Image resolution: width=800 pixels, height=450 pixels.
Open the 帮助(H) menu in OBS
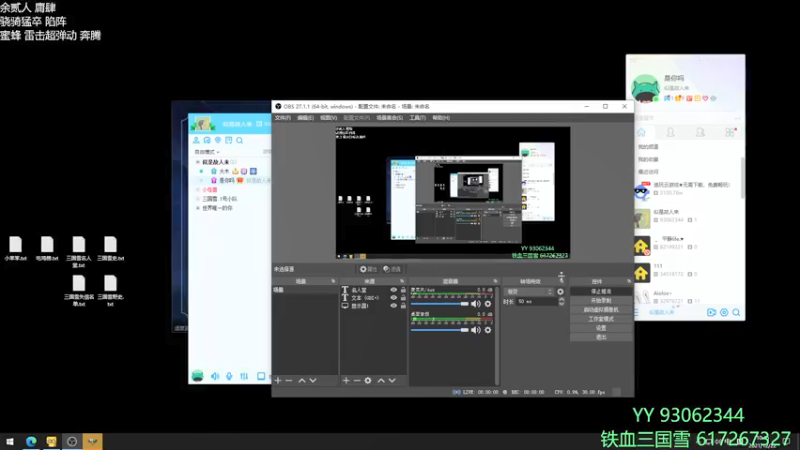point(441,118)
